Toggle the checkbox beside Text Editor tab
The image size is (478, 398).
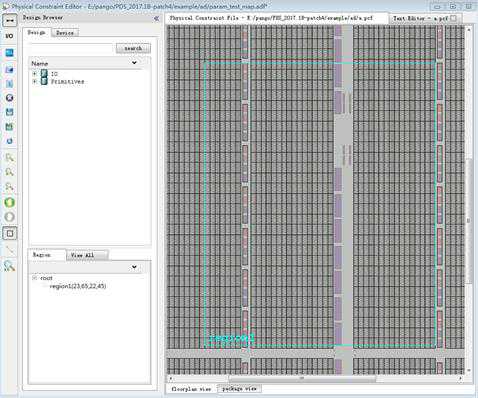point(453,18)
